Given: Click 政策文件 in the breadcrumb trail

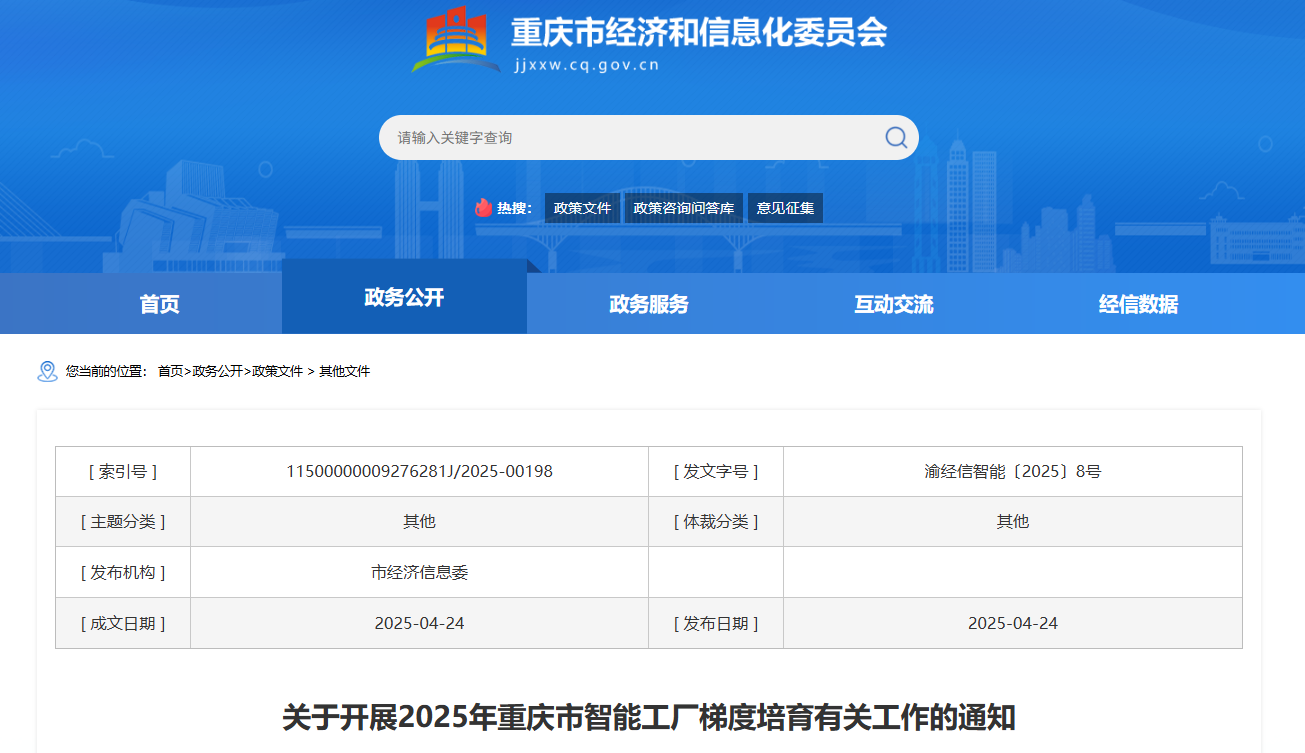Looking at the screenshot, I should 277,371.
